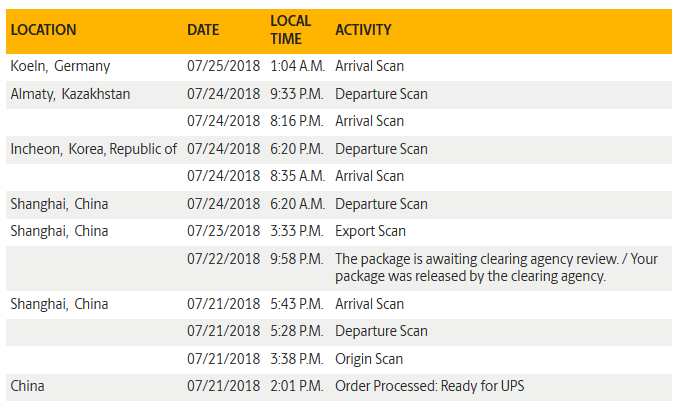Select the 07/22/2018 date cell
The height and width of the screenshot is (410, 679).
[x=223, y=259]
